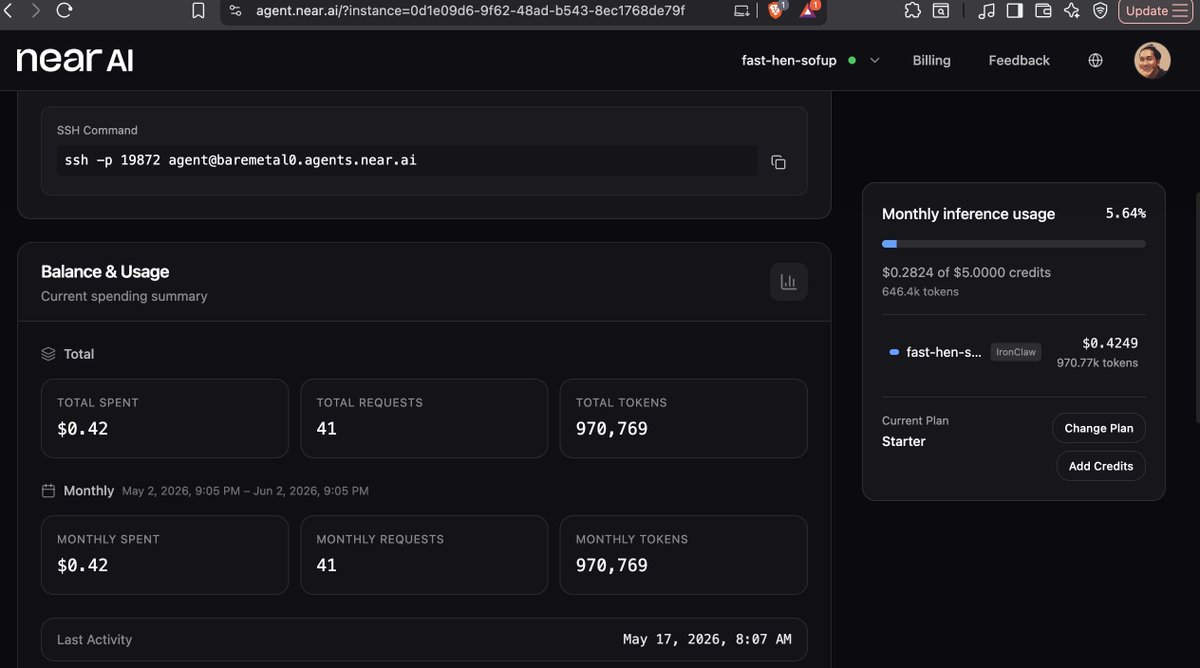Click the Total Spent $0.42 card
Image resolution: width=1200 pixels, height=668 pixels.
click(x=164, y=418)
